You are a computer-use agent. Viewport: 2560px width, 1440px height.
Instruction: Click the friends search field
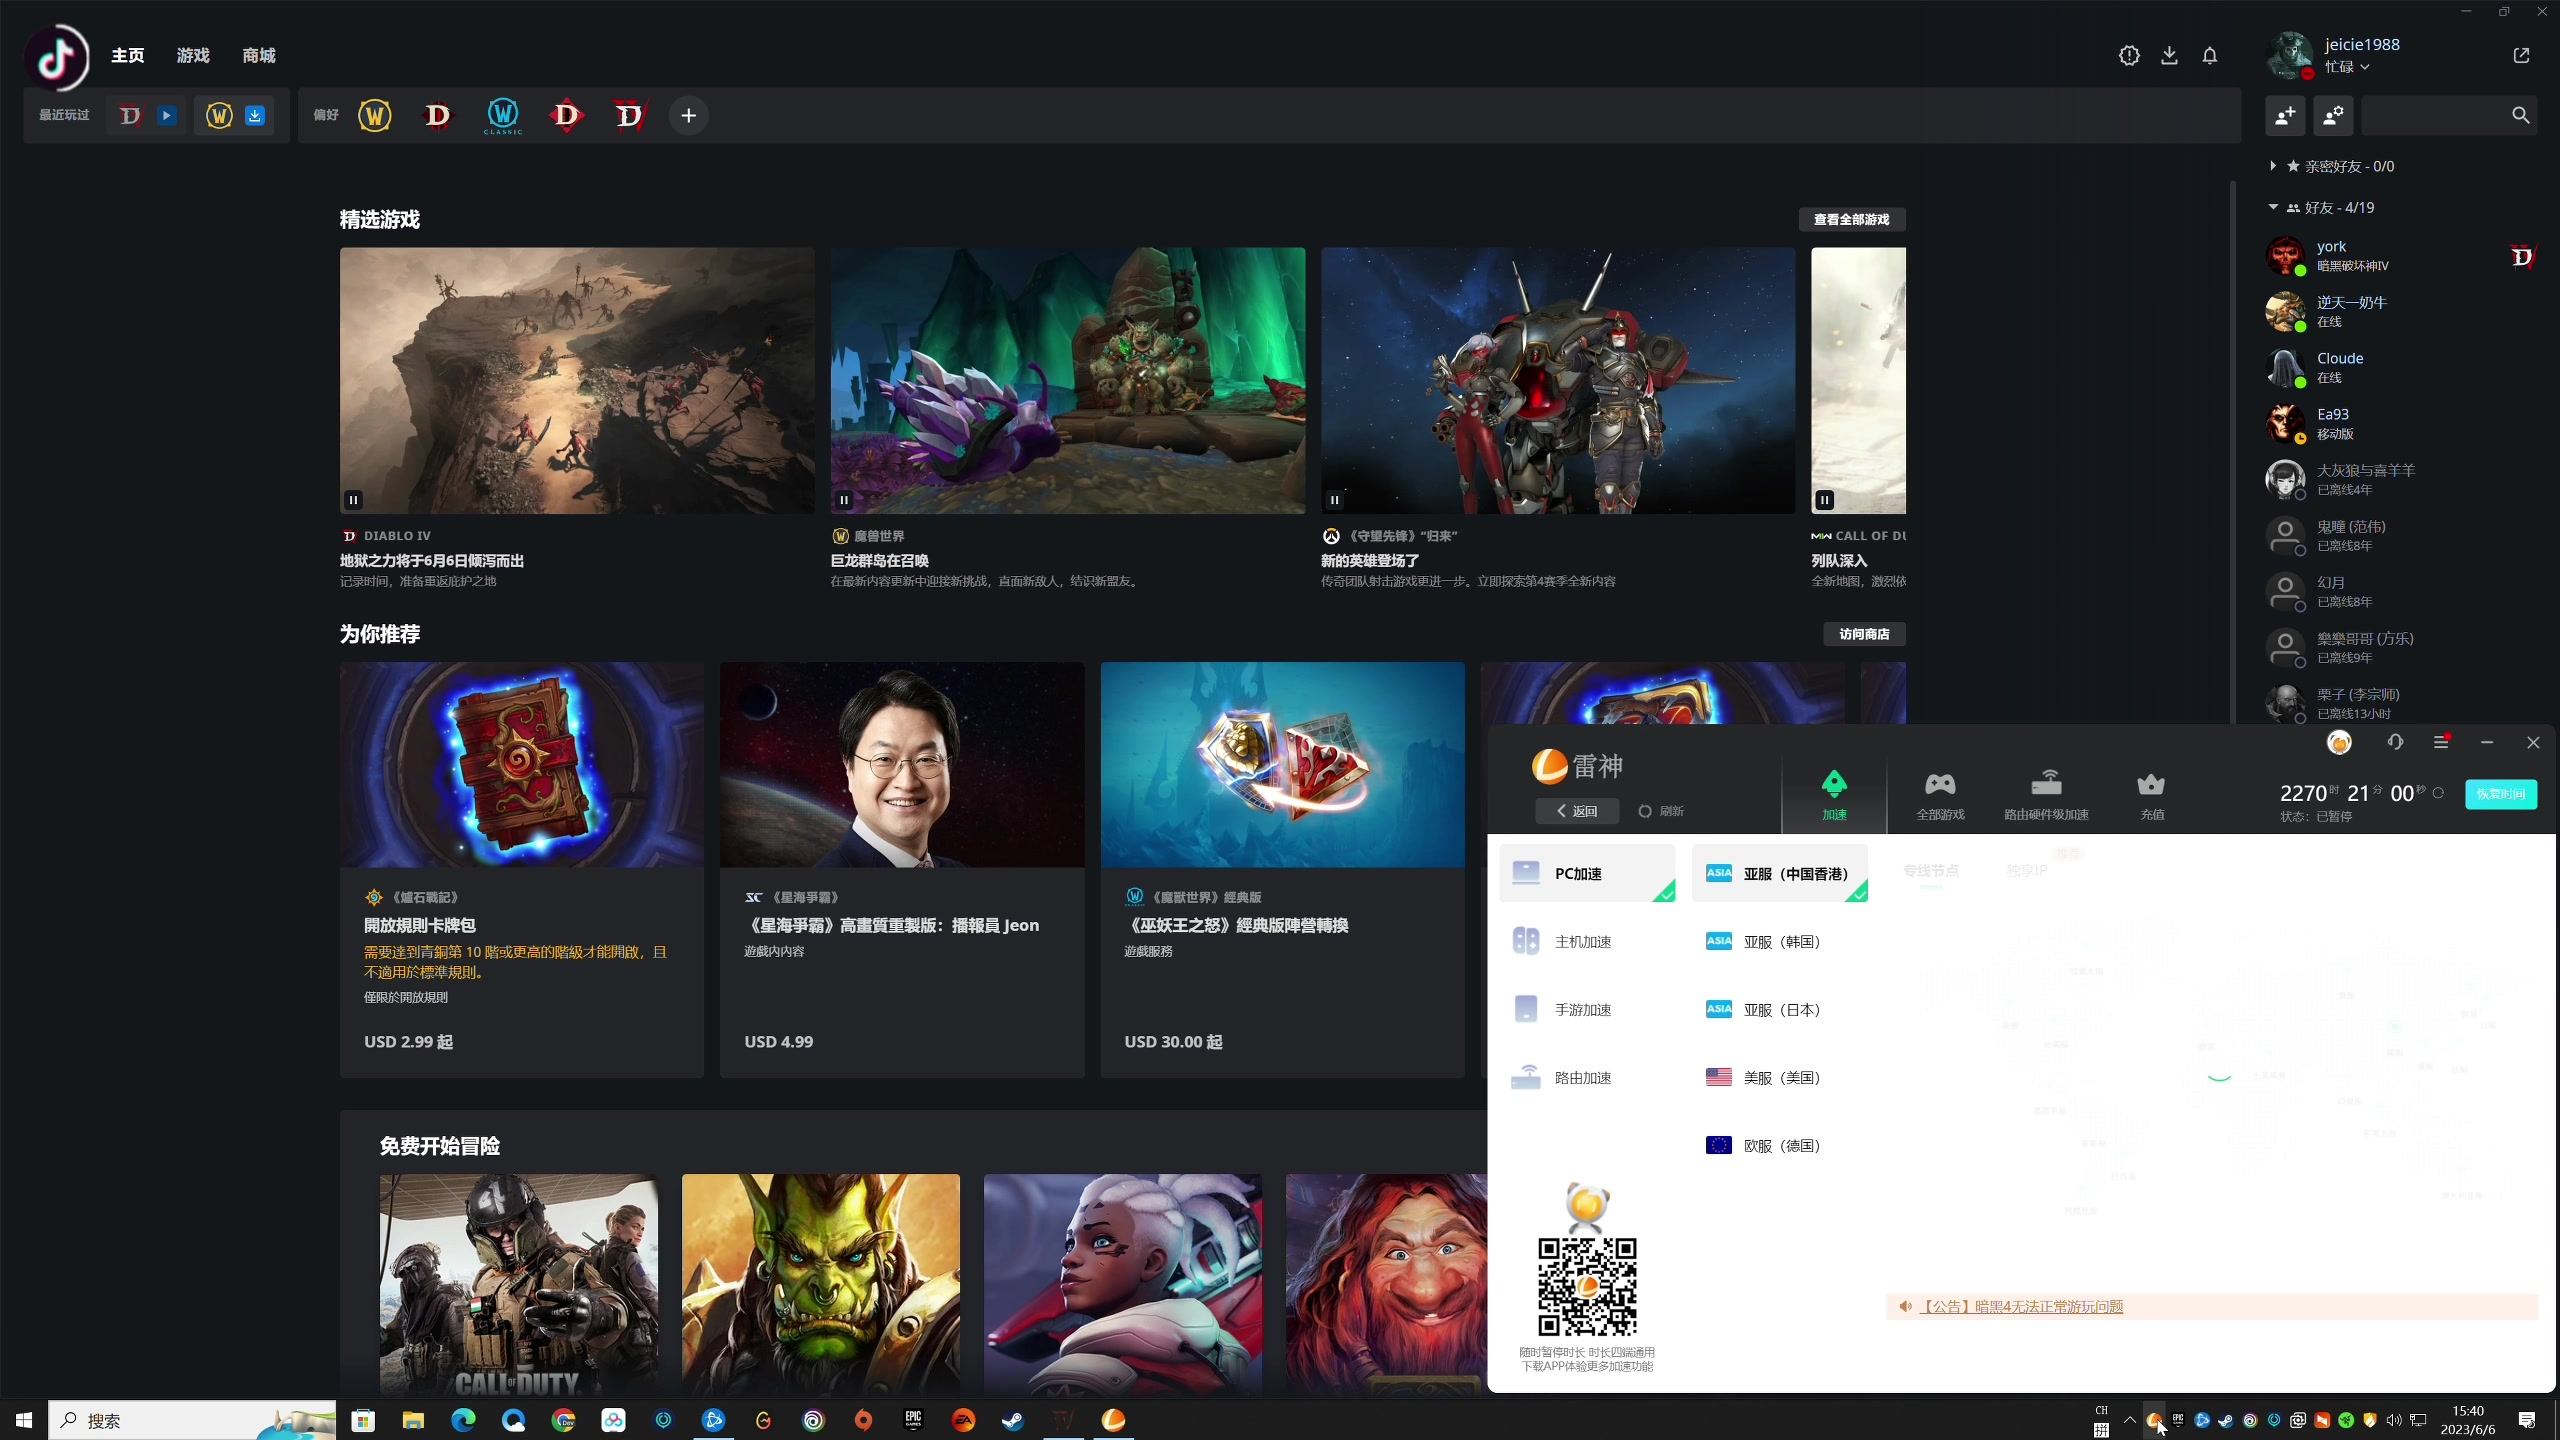pos(2448,116)
